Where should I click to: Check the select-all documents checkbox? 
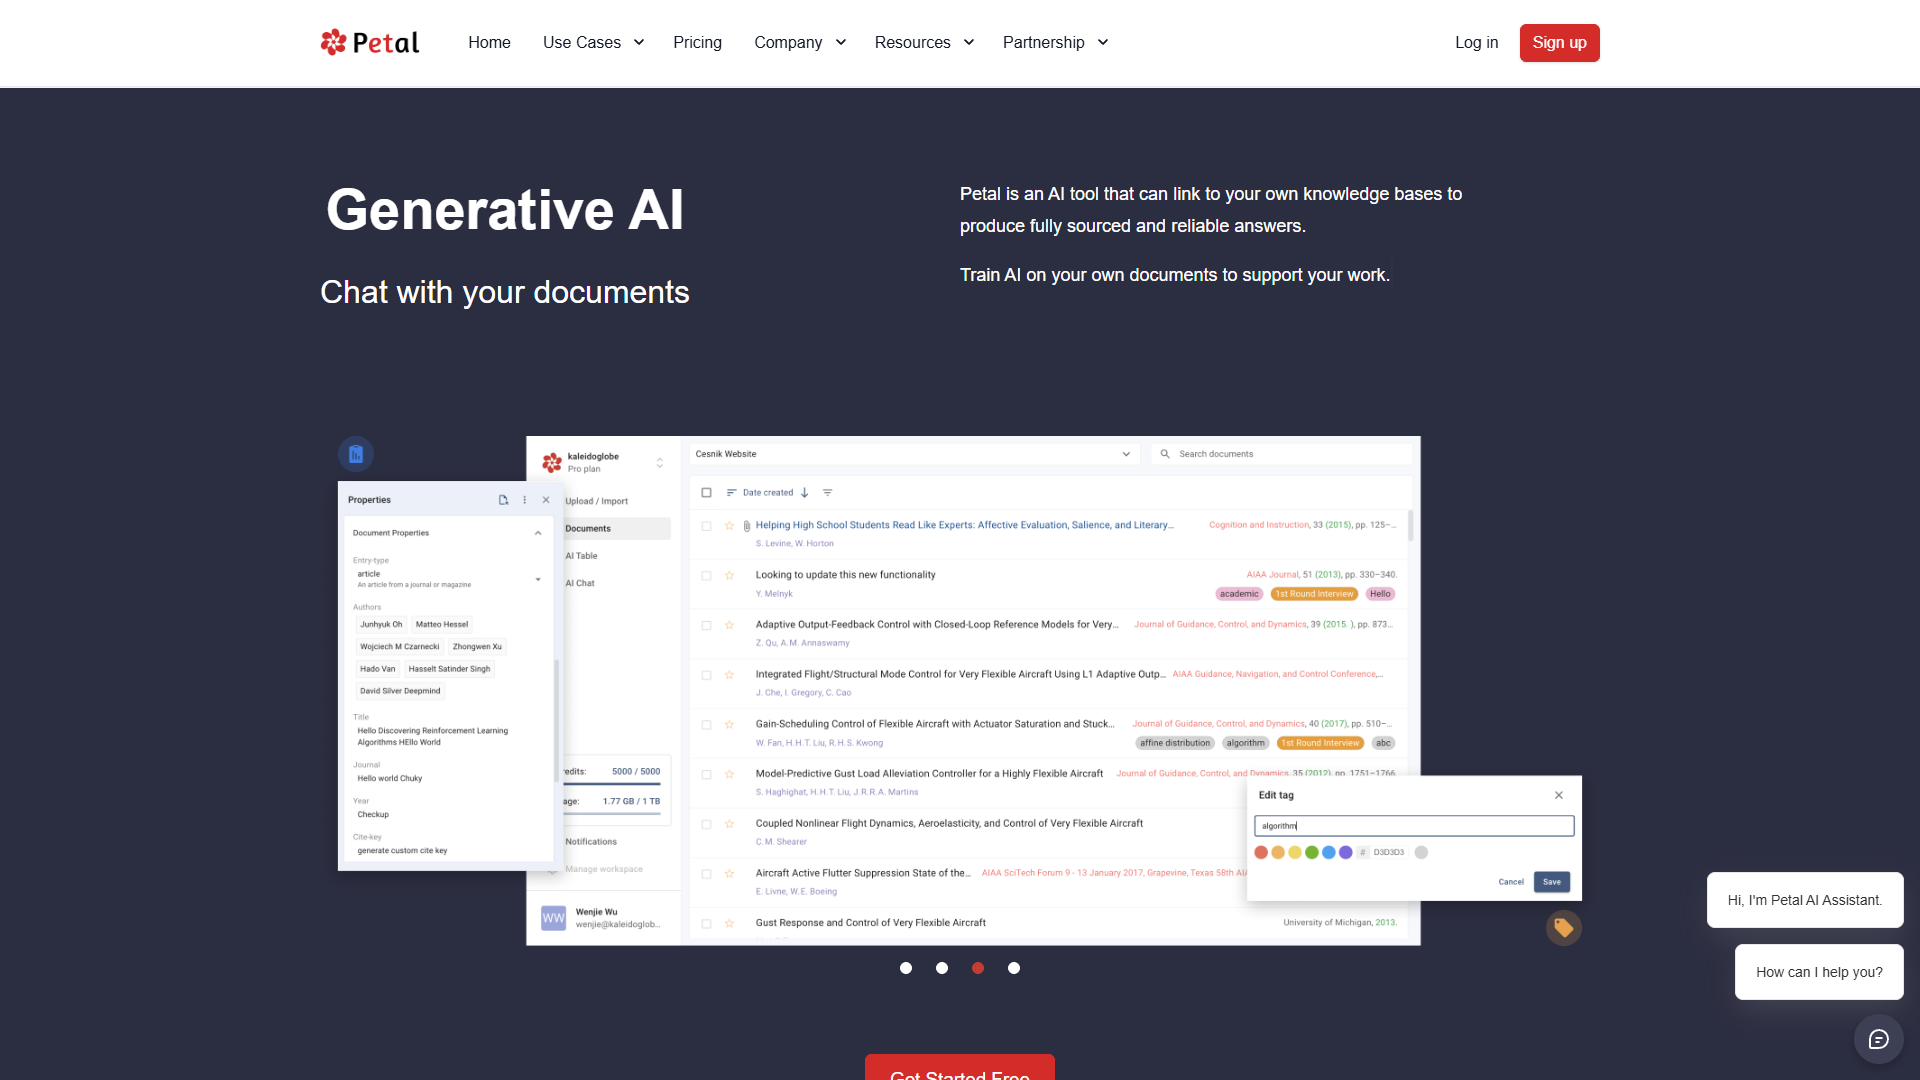[x=706, y=492]
